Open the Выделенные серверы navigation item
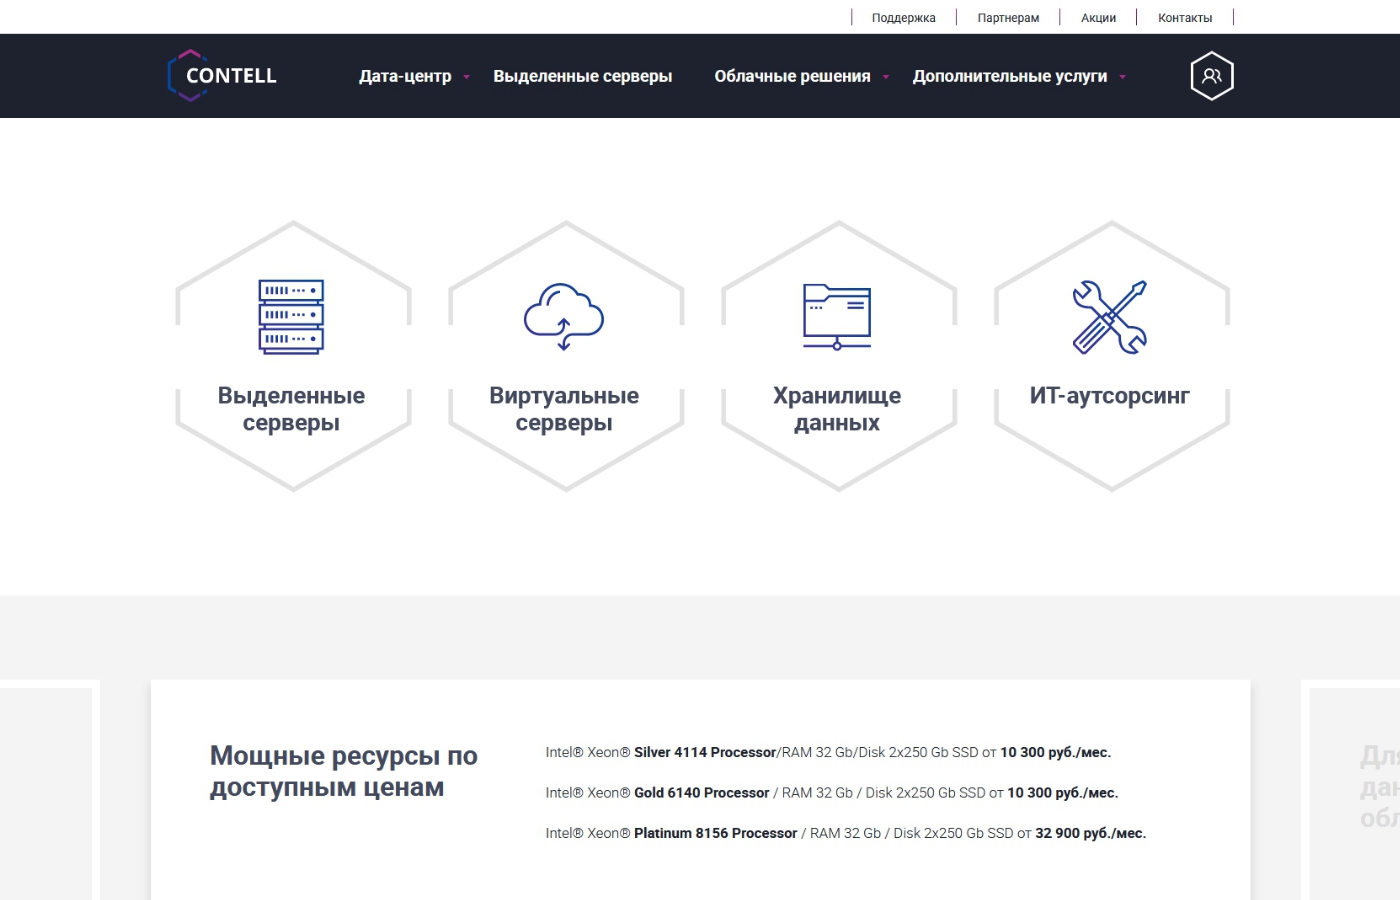1400x900 pixels. pyautogui.click(x=582, y=76)
